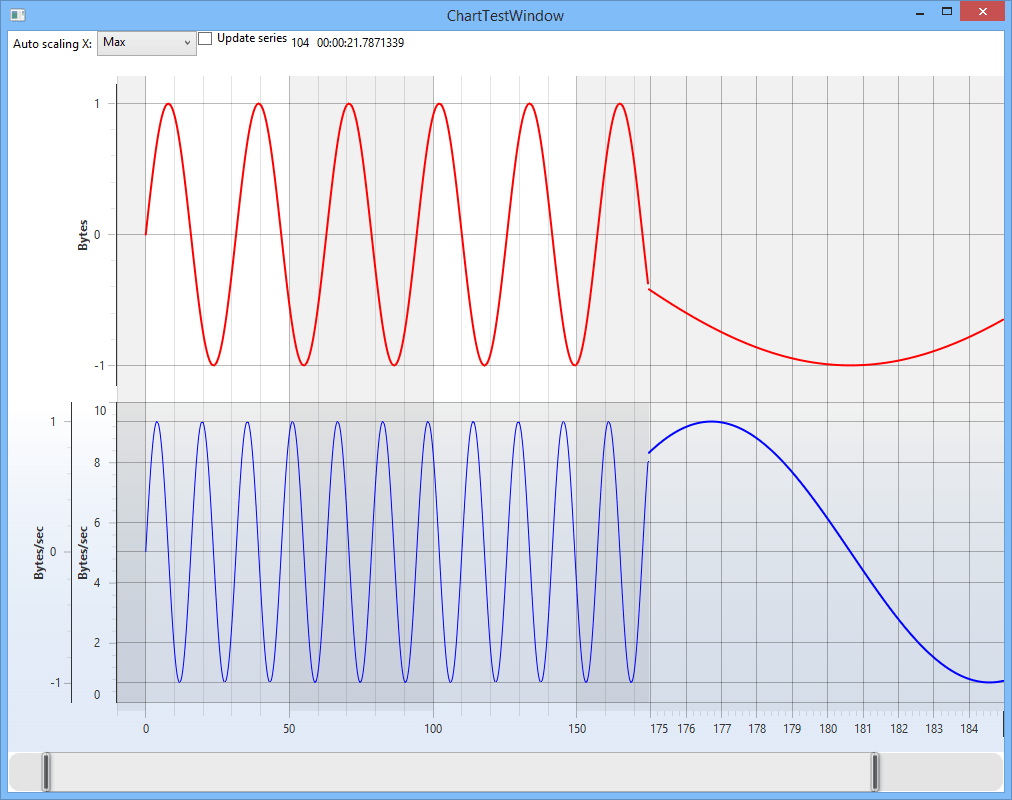
Task: Click the sample counter showing 104
Action: click(298, 42)
